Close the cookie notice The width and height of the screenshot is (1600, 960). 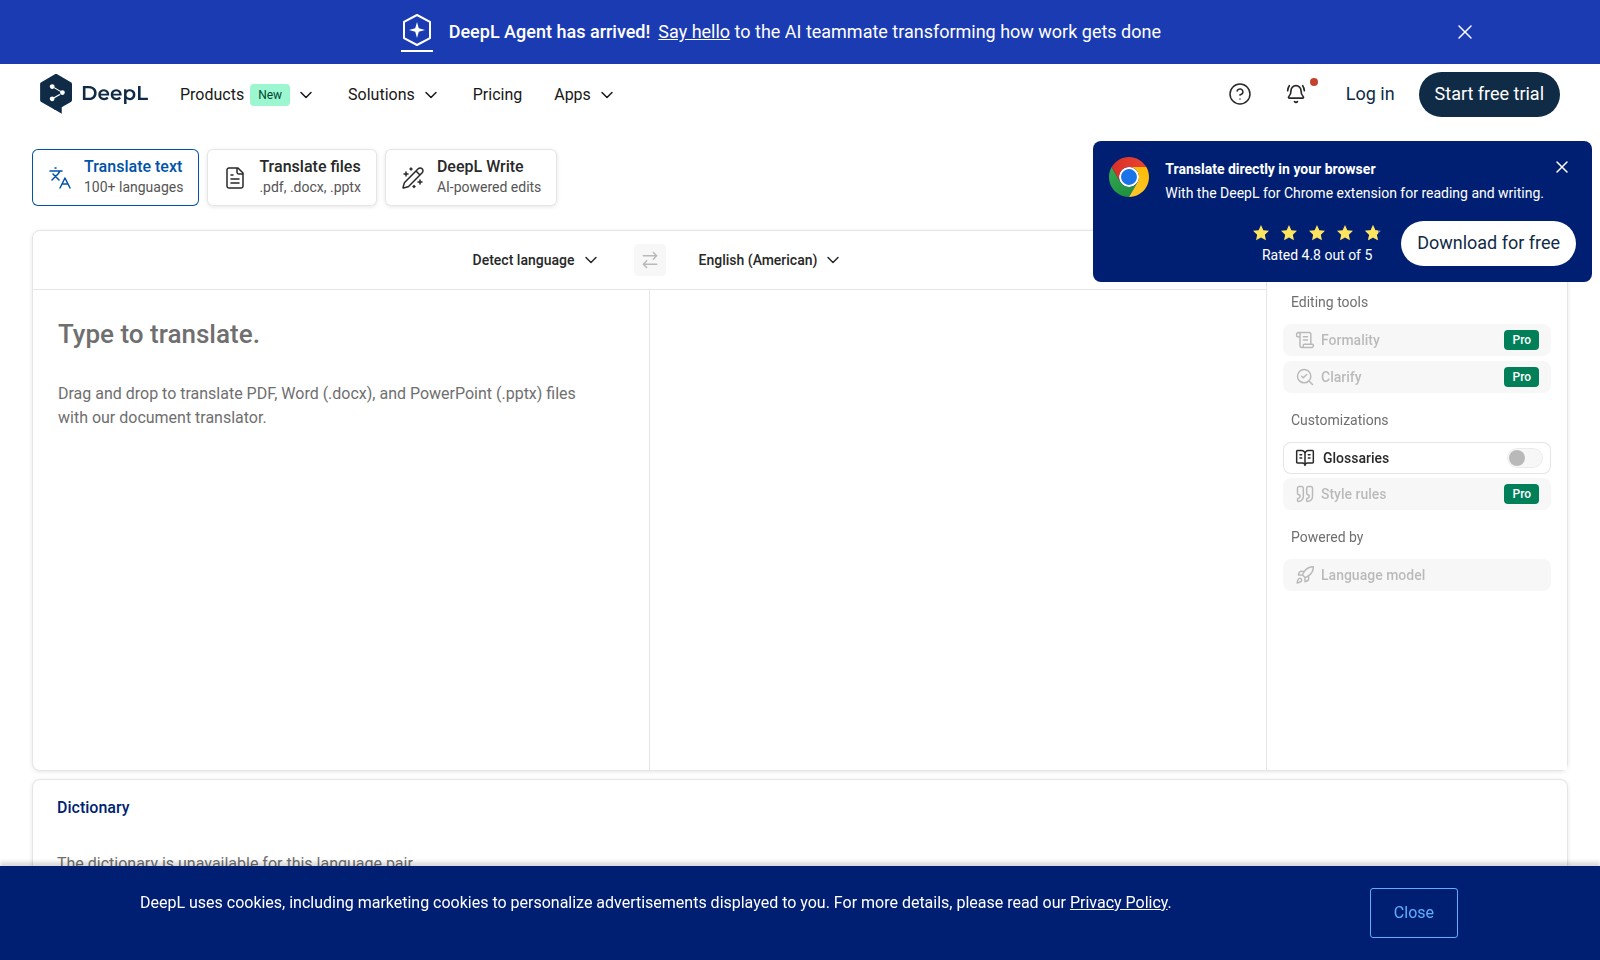pos(1413,912)
